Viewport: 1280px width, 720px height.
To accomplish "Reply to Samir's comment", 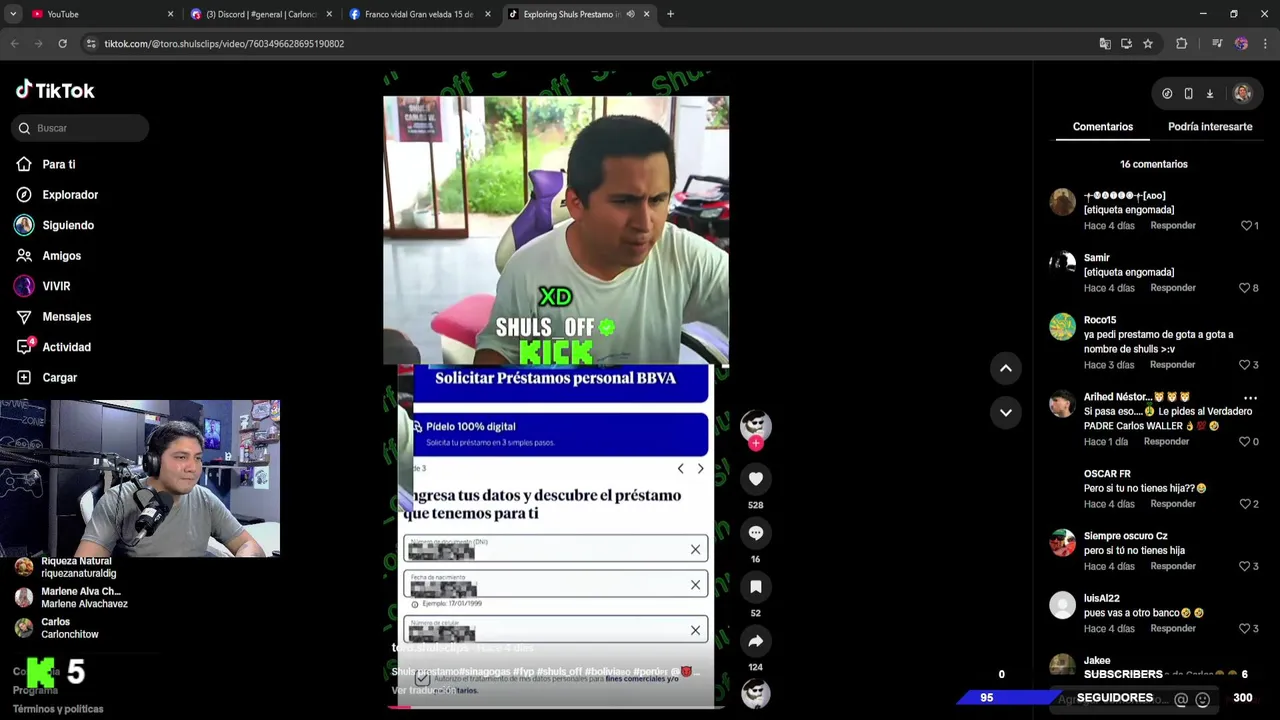I will (1173, 288).
